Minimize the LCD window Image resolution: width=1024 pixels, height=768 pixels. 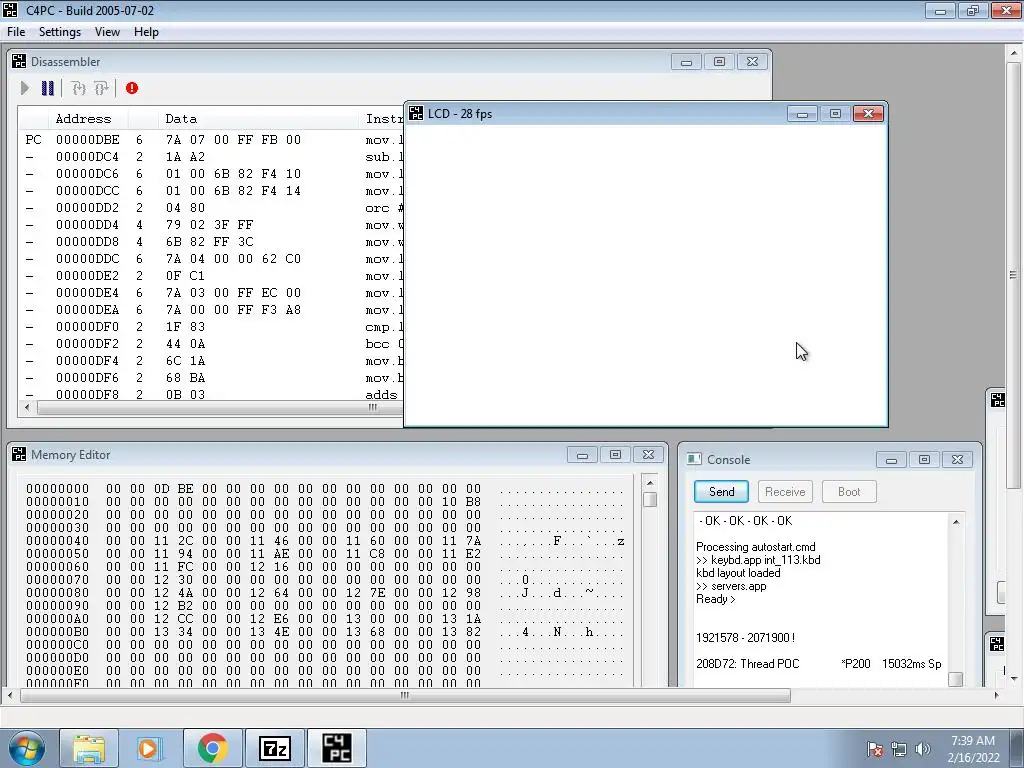803,114
